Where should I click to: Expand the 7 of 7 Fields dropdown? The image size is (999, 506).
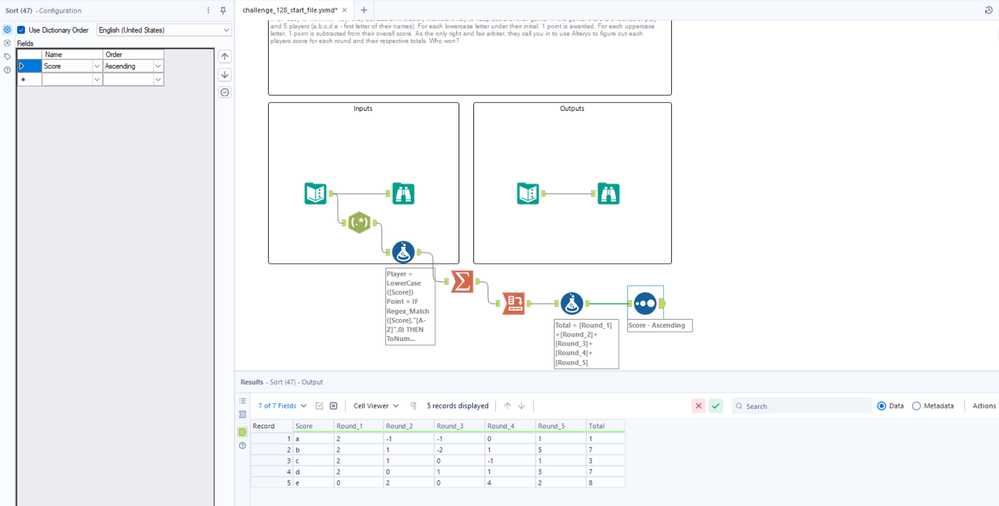pos(282,406)
